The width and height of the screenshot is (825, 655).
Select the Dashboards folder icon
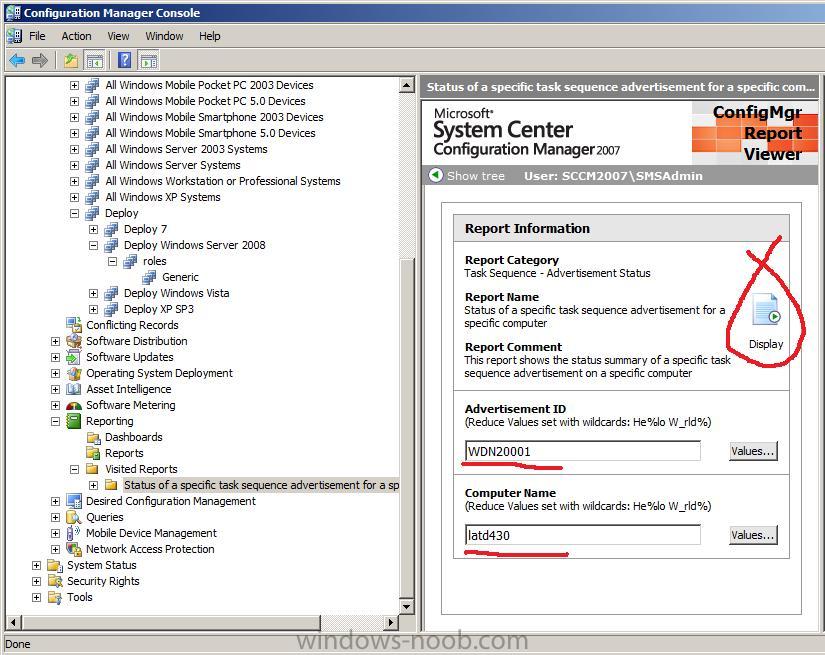click(x=93, y=437)
